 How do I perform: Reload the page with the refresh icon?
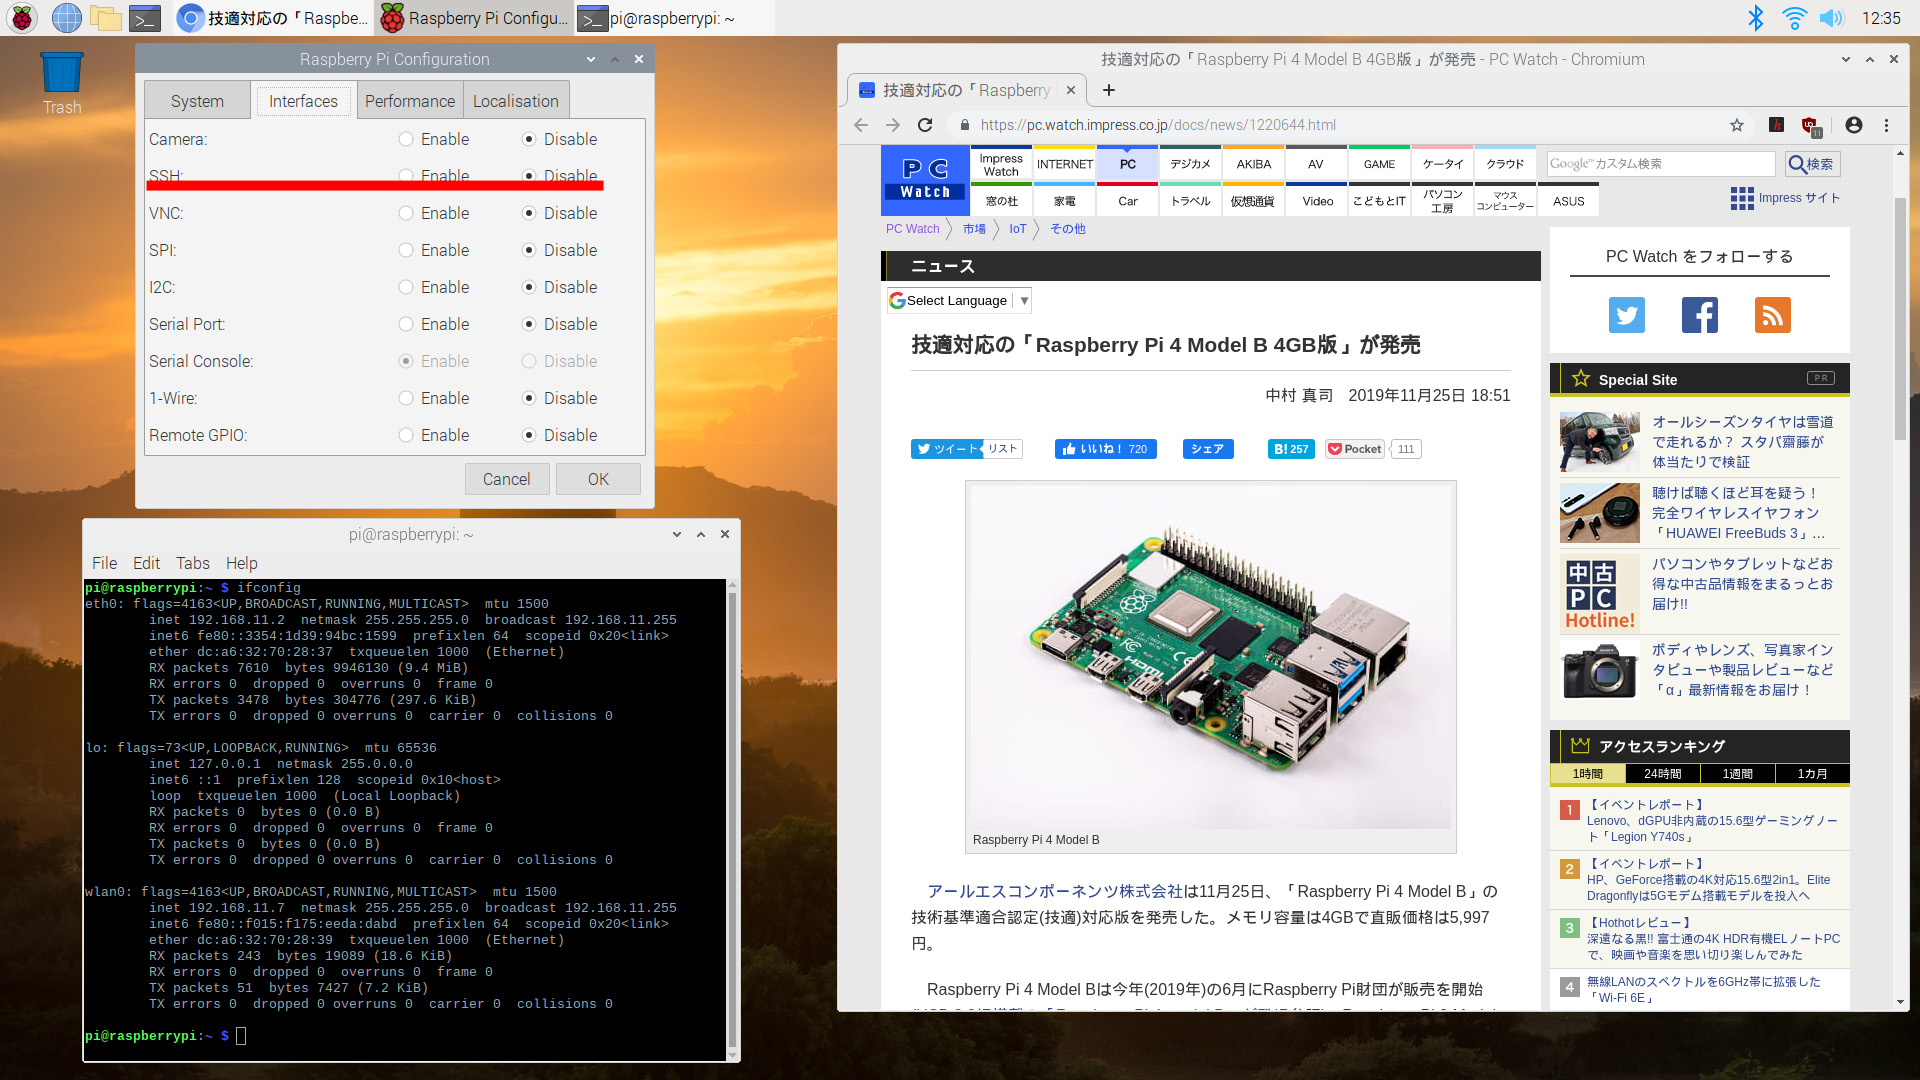click(x=925, y=125)
